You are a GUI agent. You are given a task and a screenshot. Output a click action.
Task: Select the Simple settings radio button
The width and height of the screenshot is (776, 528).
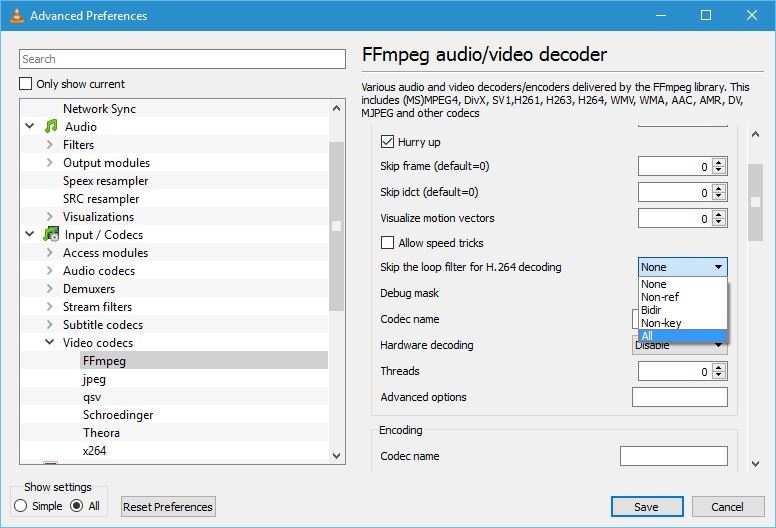[x=21, y=506]
